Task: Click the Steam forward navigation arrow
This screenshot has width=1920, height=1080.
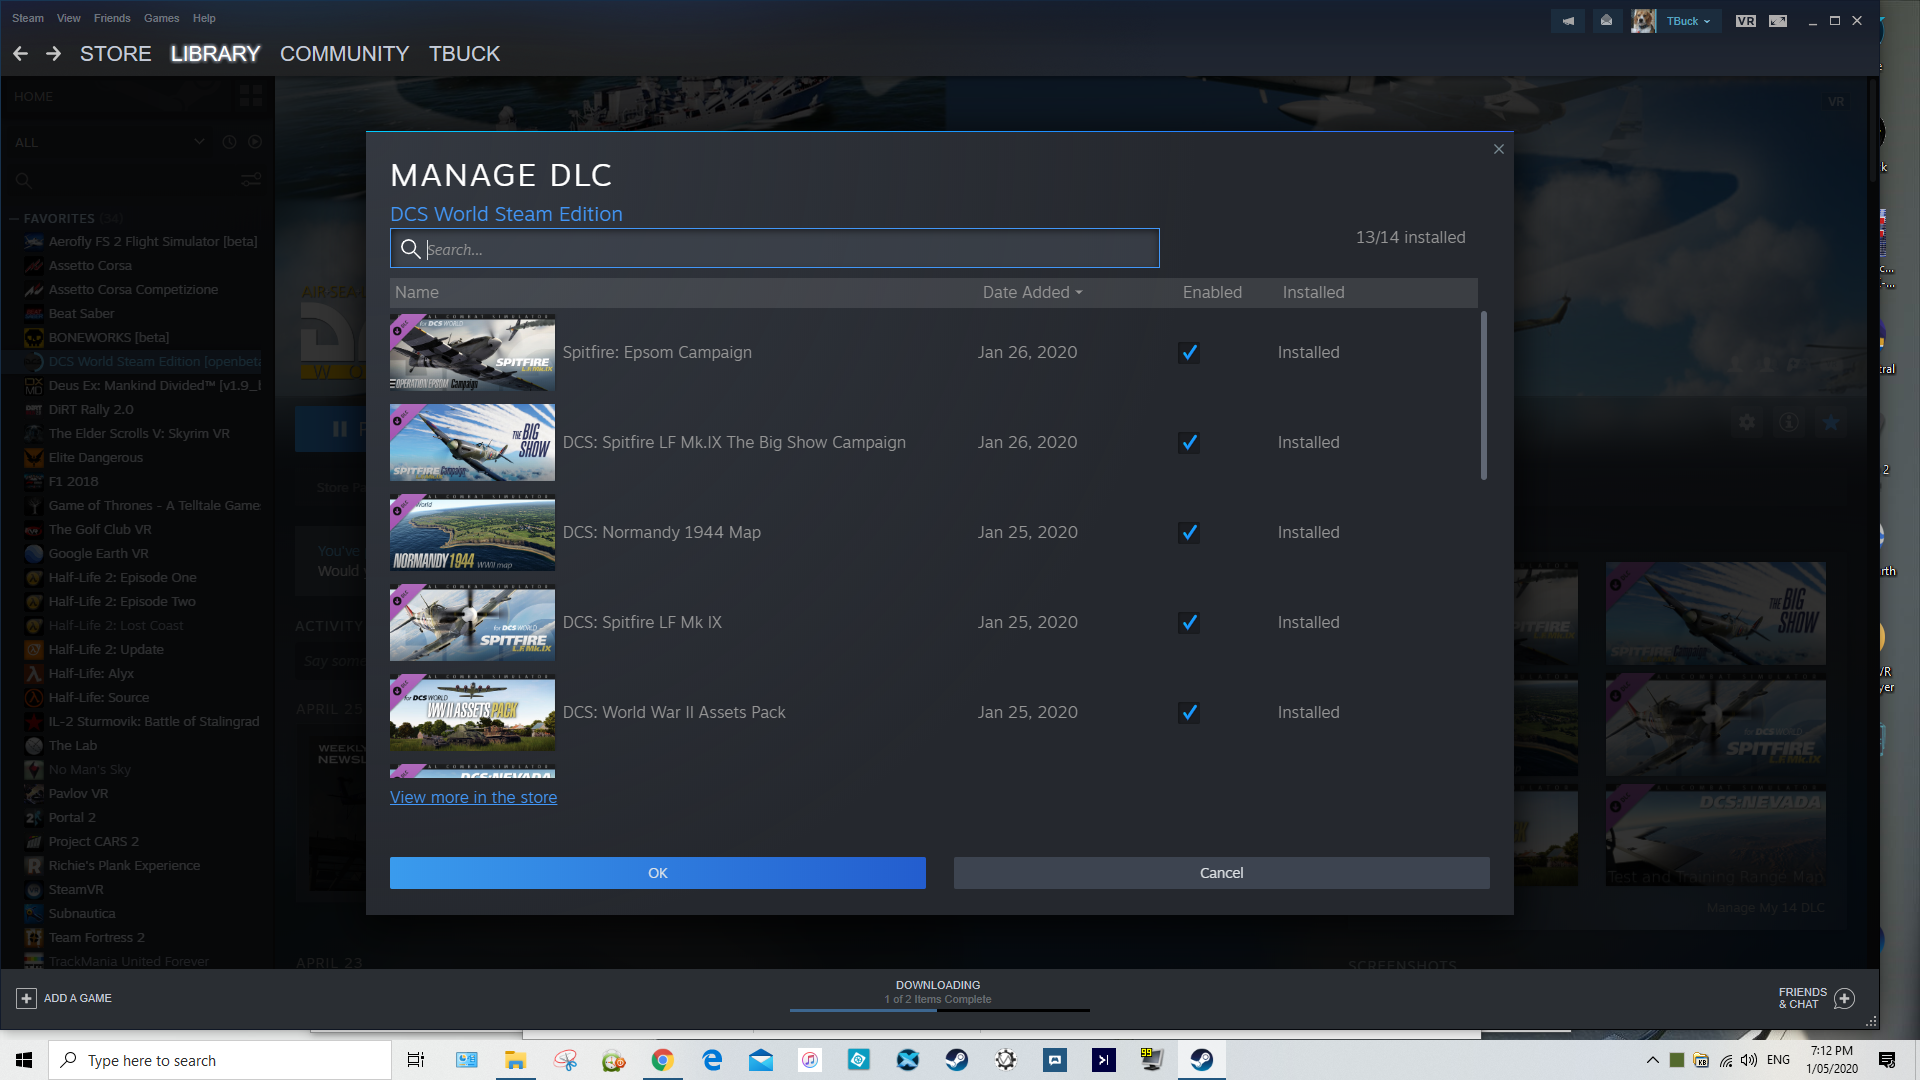Action: (54, 54)
